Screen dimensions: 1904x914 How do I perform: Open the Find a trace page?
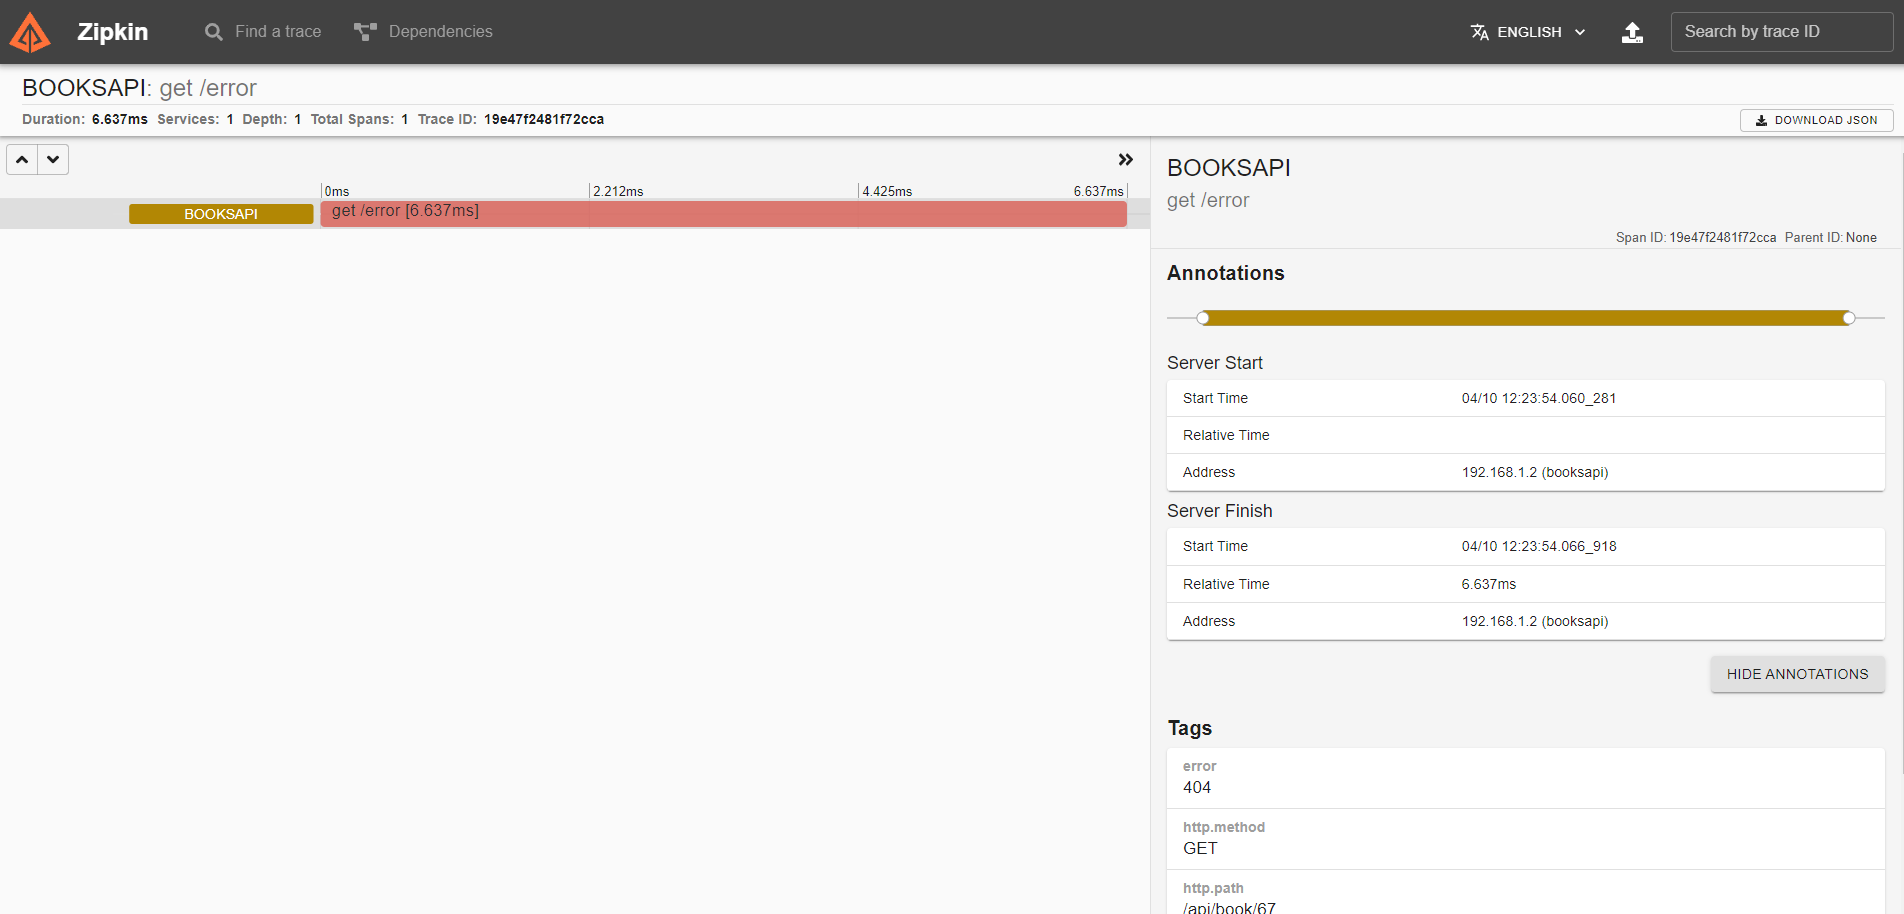tap(263, 32)
